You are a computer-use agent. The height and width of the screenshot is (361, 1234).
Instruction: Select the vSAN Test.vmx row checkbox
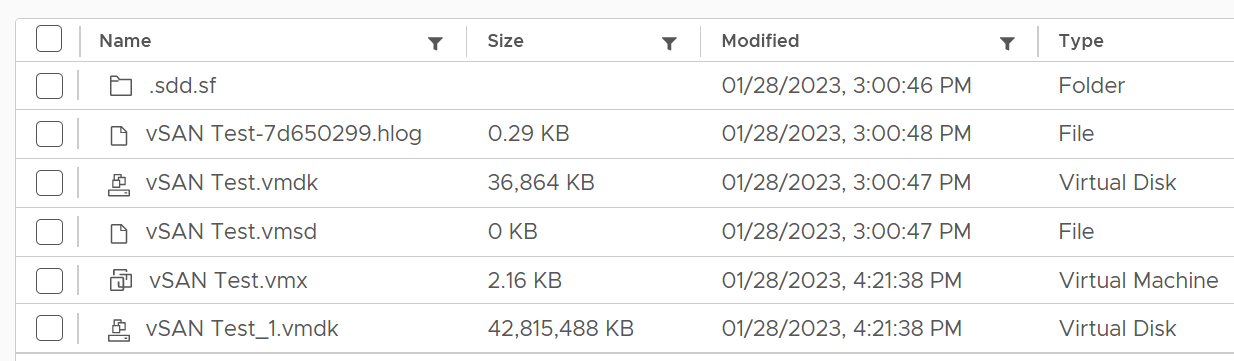point(49,280)
